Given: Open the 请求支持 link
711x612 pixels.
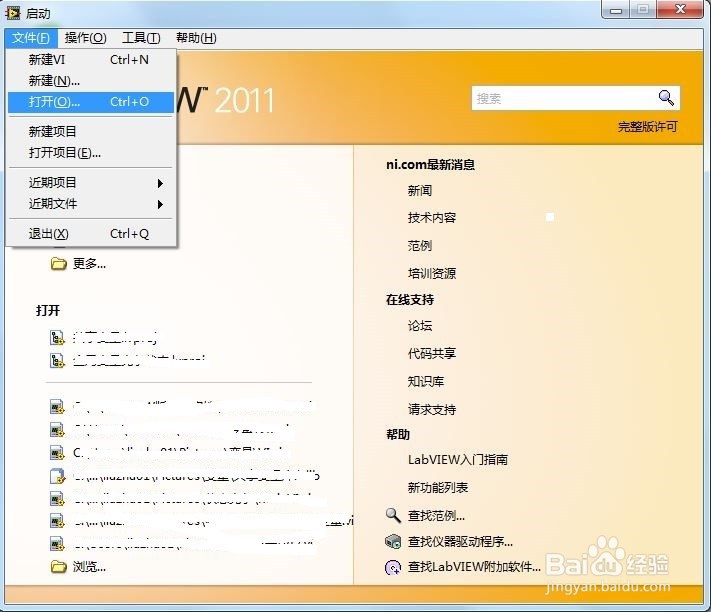Looking at the screenshot, I should [432, 409].
